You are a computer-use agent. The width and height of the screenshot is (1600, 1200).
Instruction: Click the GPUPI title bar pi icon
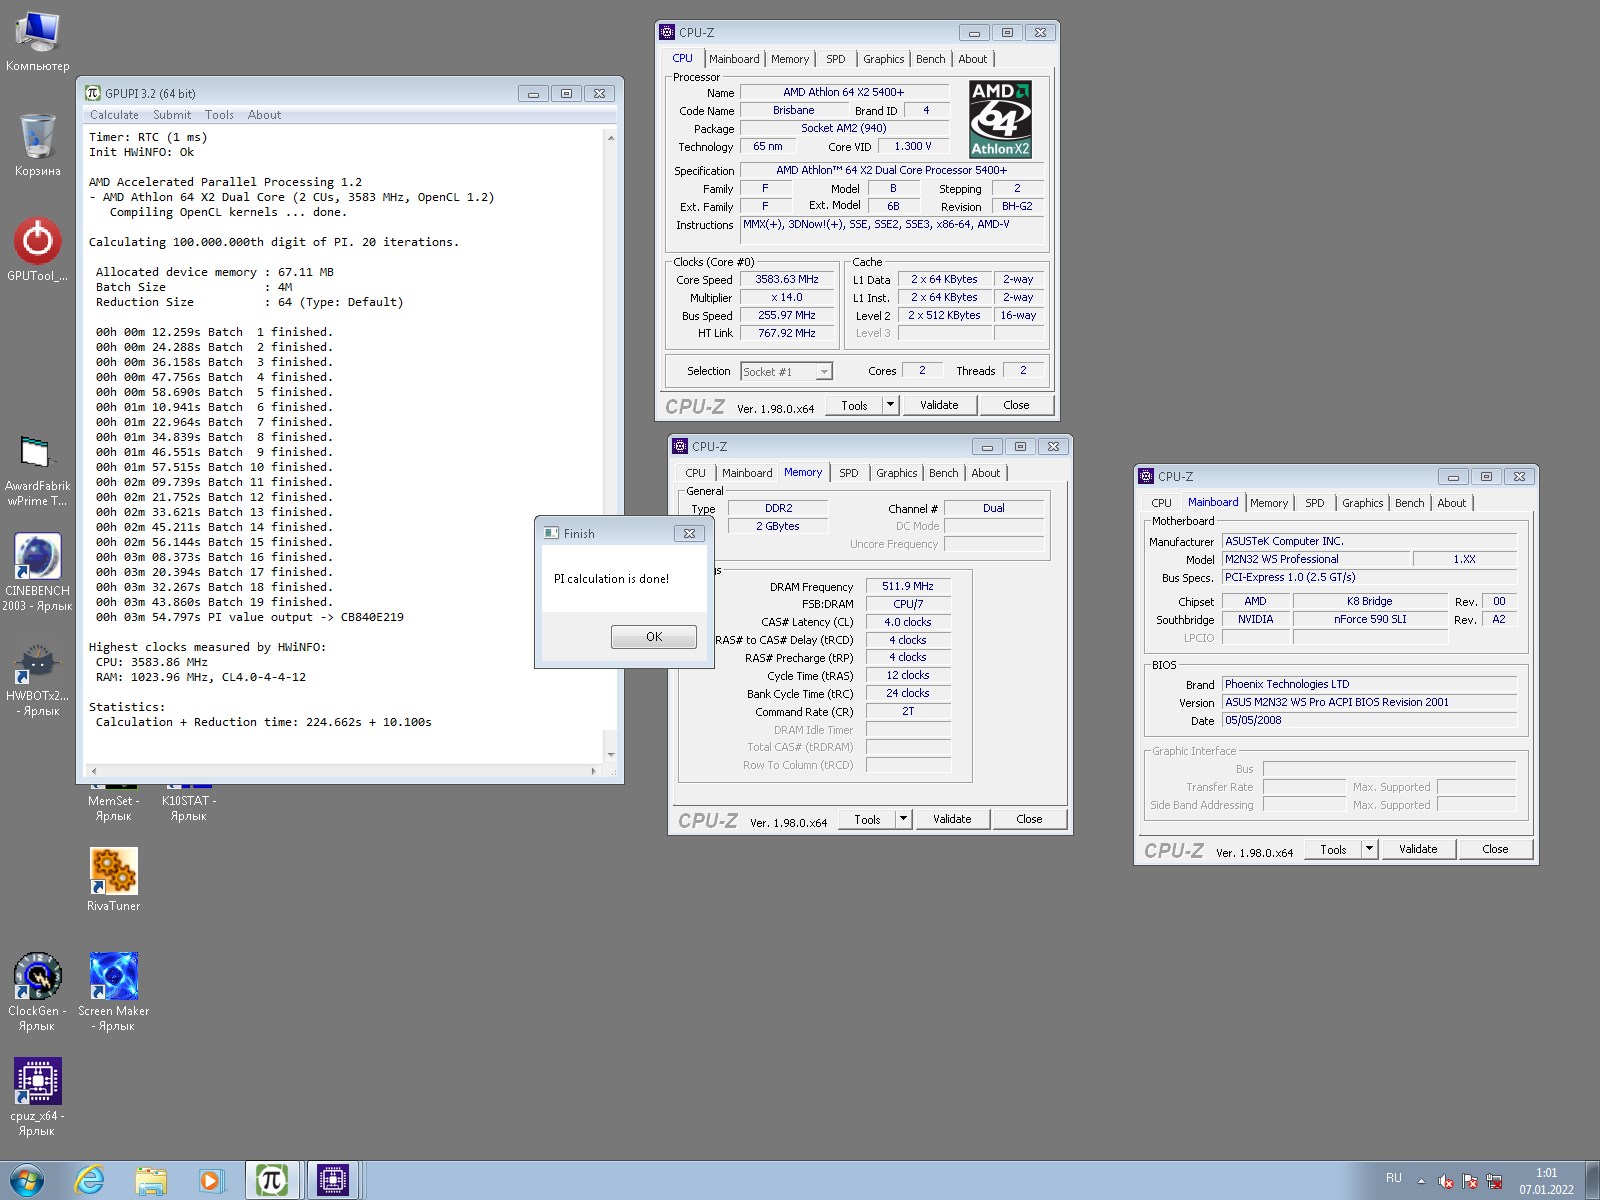click(93, 93)
